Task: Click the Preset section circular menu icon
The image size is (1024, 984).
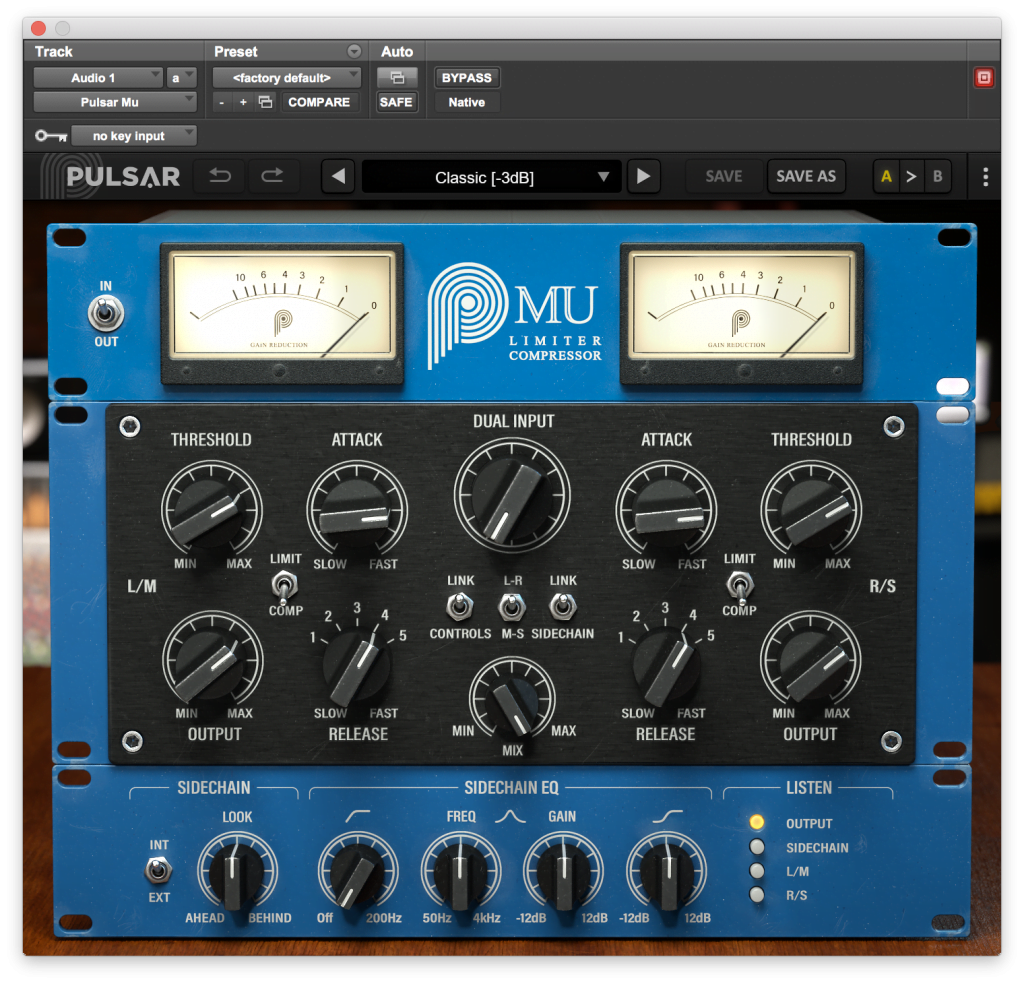Action: [354, 51]
